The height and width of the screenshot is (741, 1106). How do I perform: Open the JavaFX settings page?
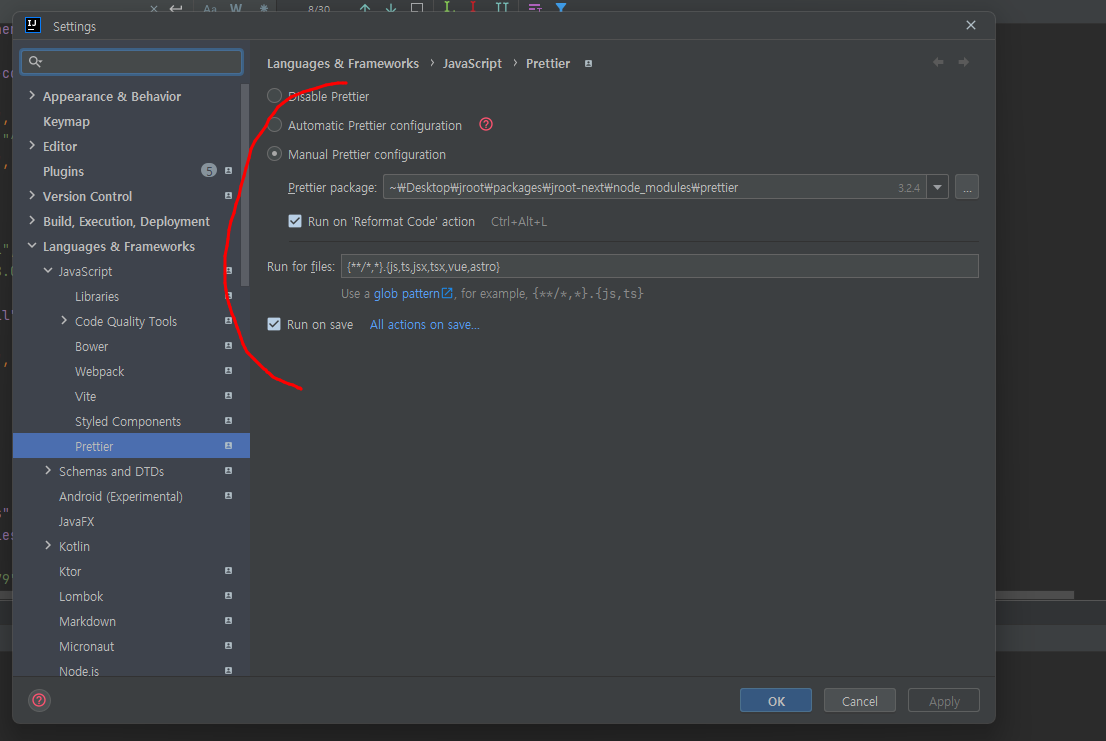(76, 521)
